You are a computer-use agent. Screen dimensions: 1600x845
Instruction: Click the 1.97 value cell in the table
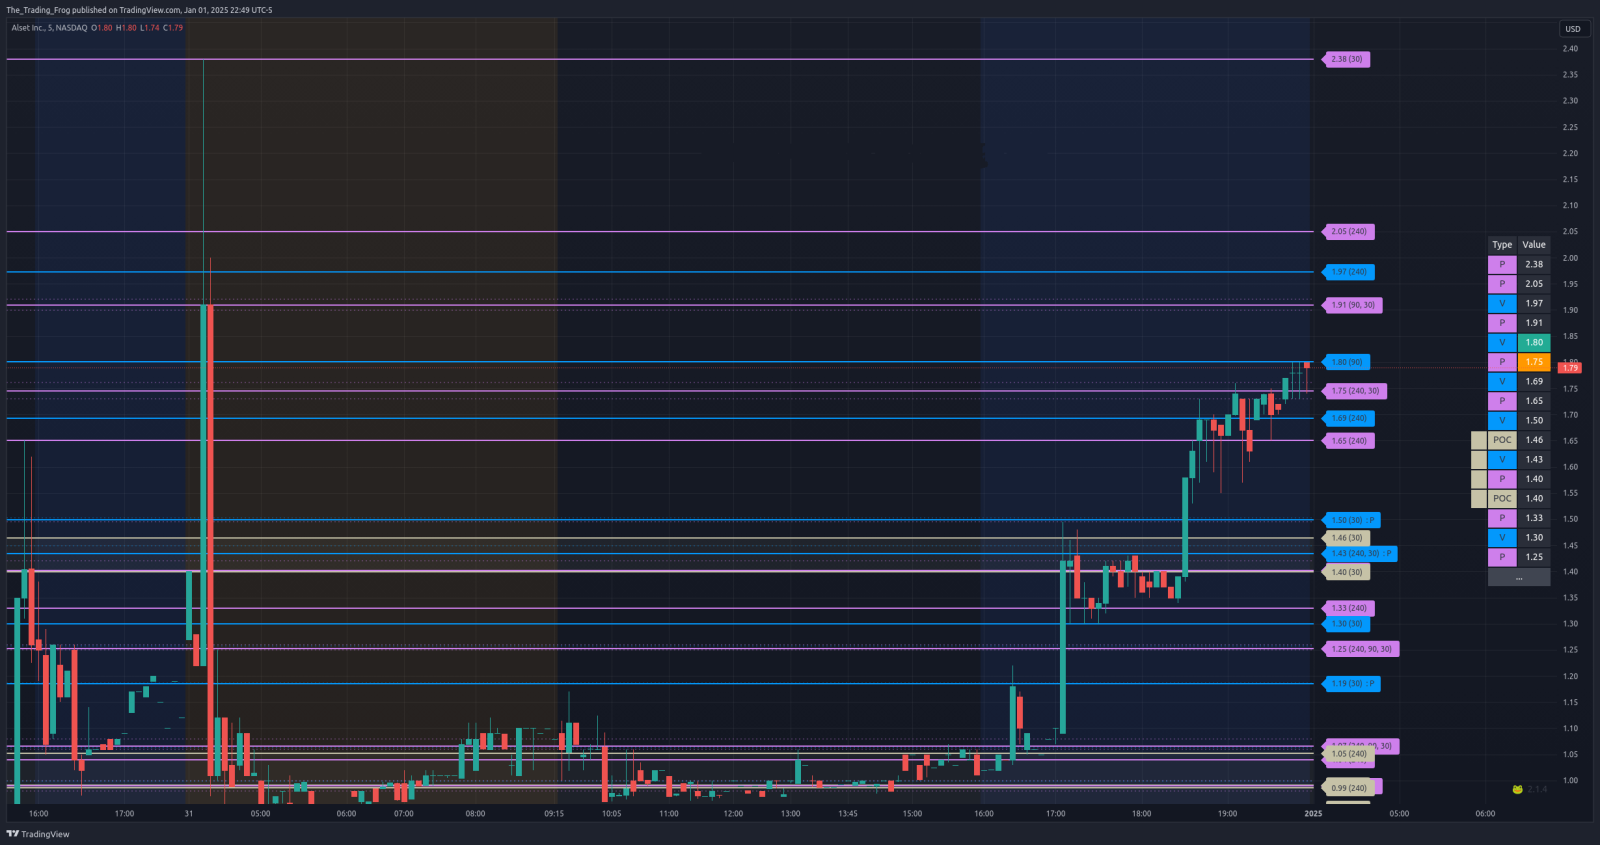point(1534,304)
